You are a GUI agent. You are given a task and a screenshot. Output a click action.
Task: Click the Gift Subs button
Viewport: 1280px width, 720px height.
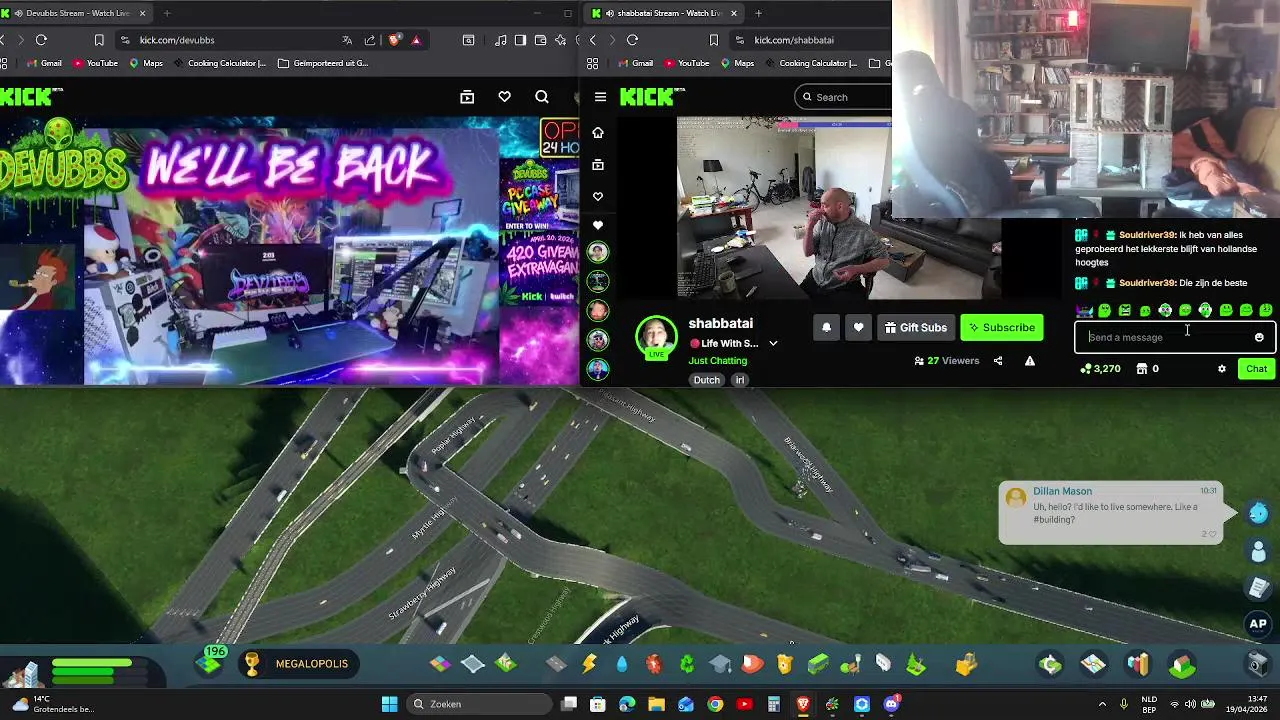pyautogui.click(x=915, y=327)
